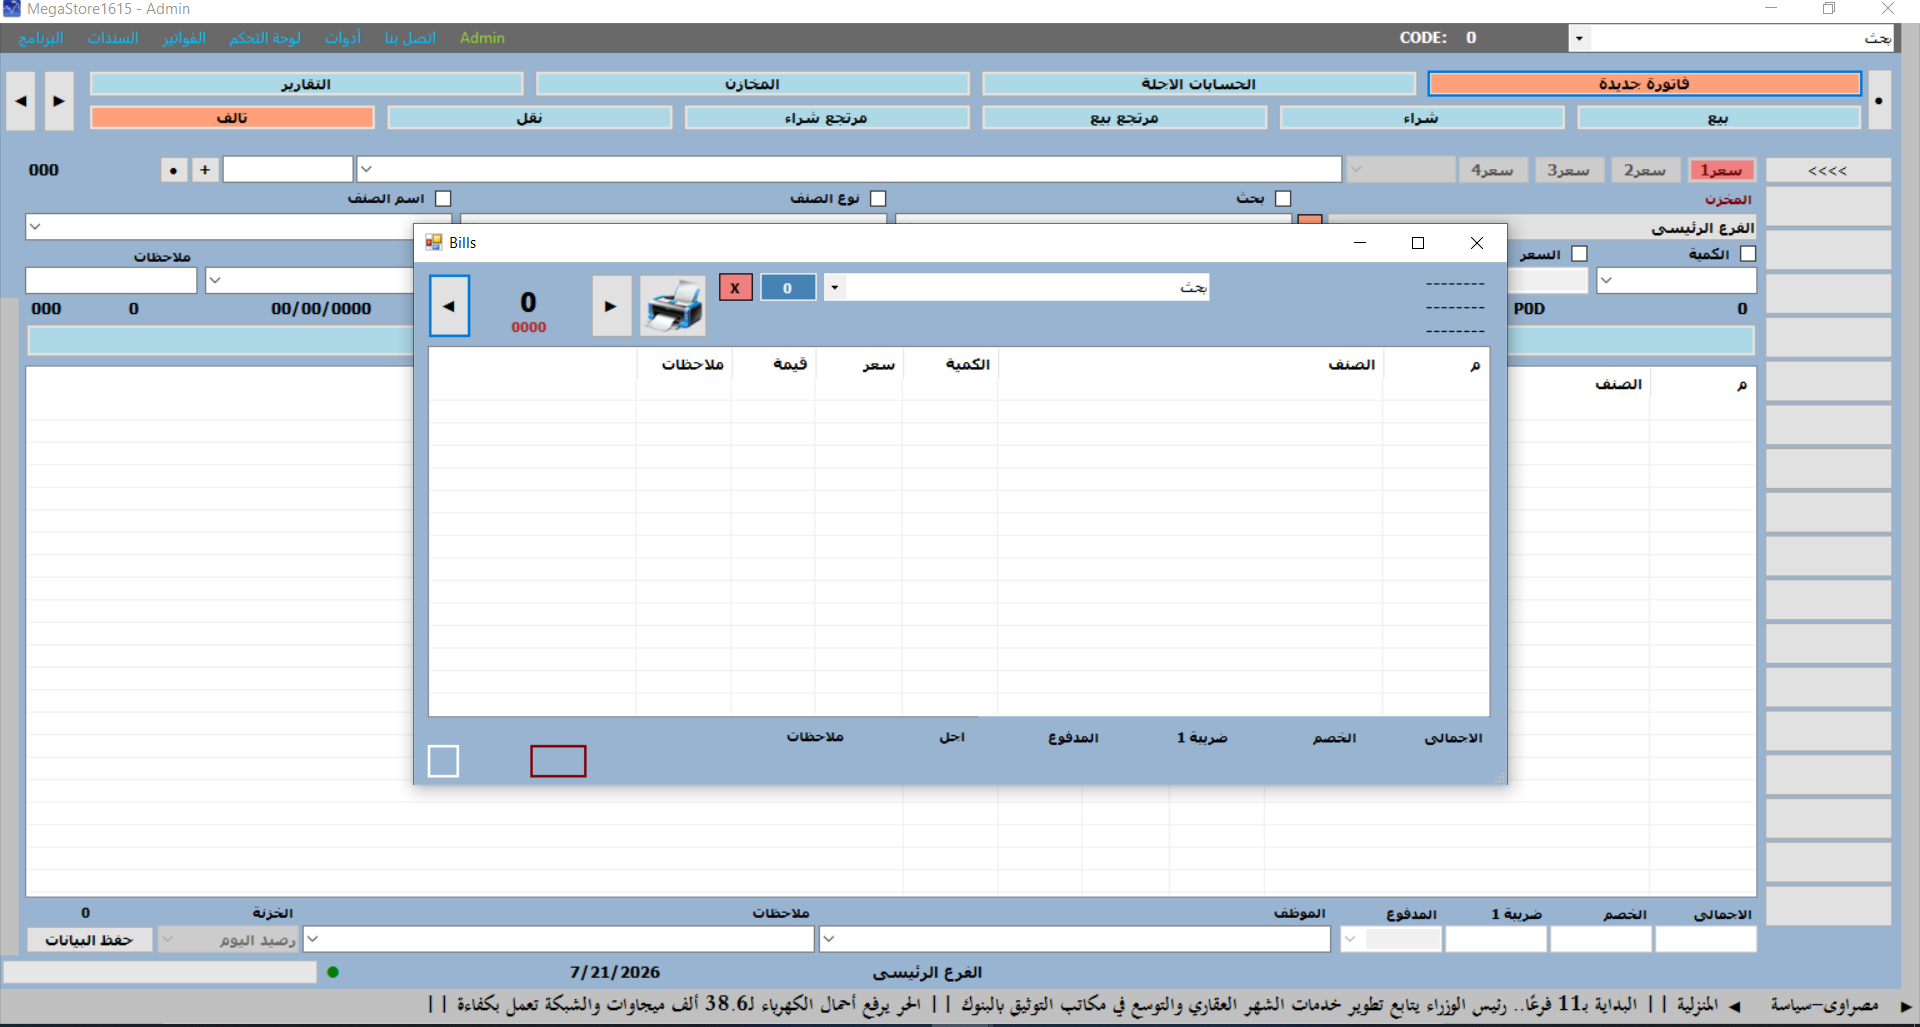Select price level سعر4
The width and height of the screenshot is (1920, 1027).
click(x=1492, y=170)
